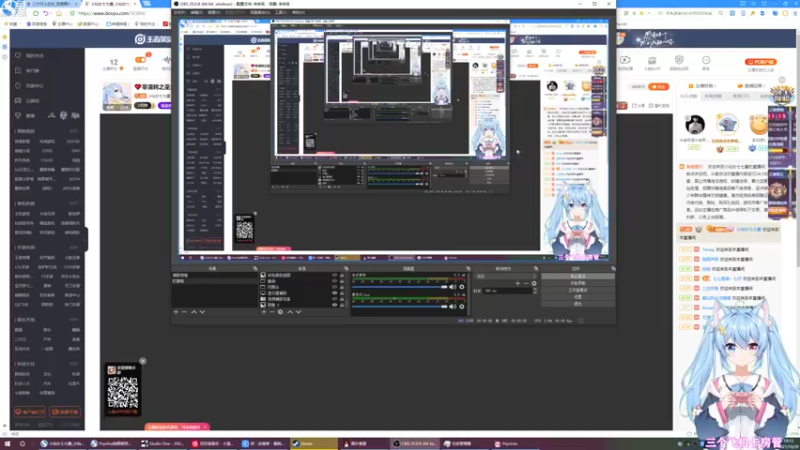This screenshot has height=450, width=800.
Task: Click the Windows Start button
Action: tap(7, 444)
